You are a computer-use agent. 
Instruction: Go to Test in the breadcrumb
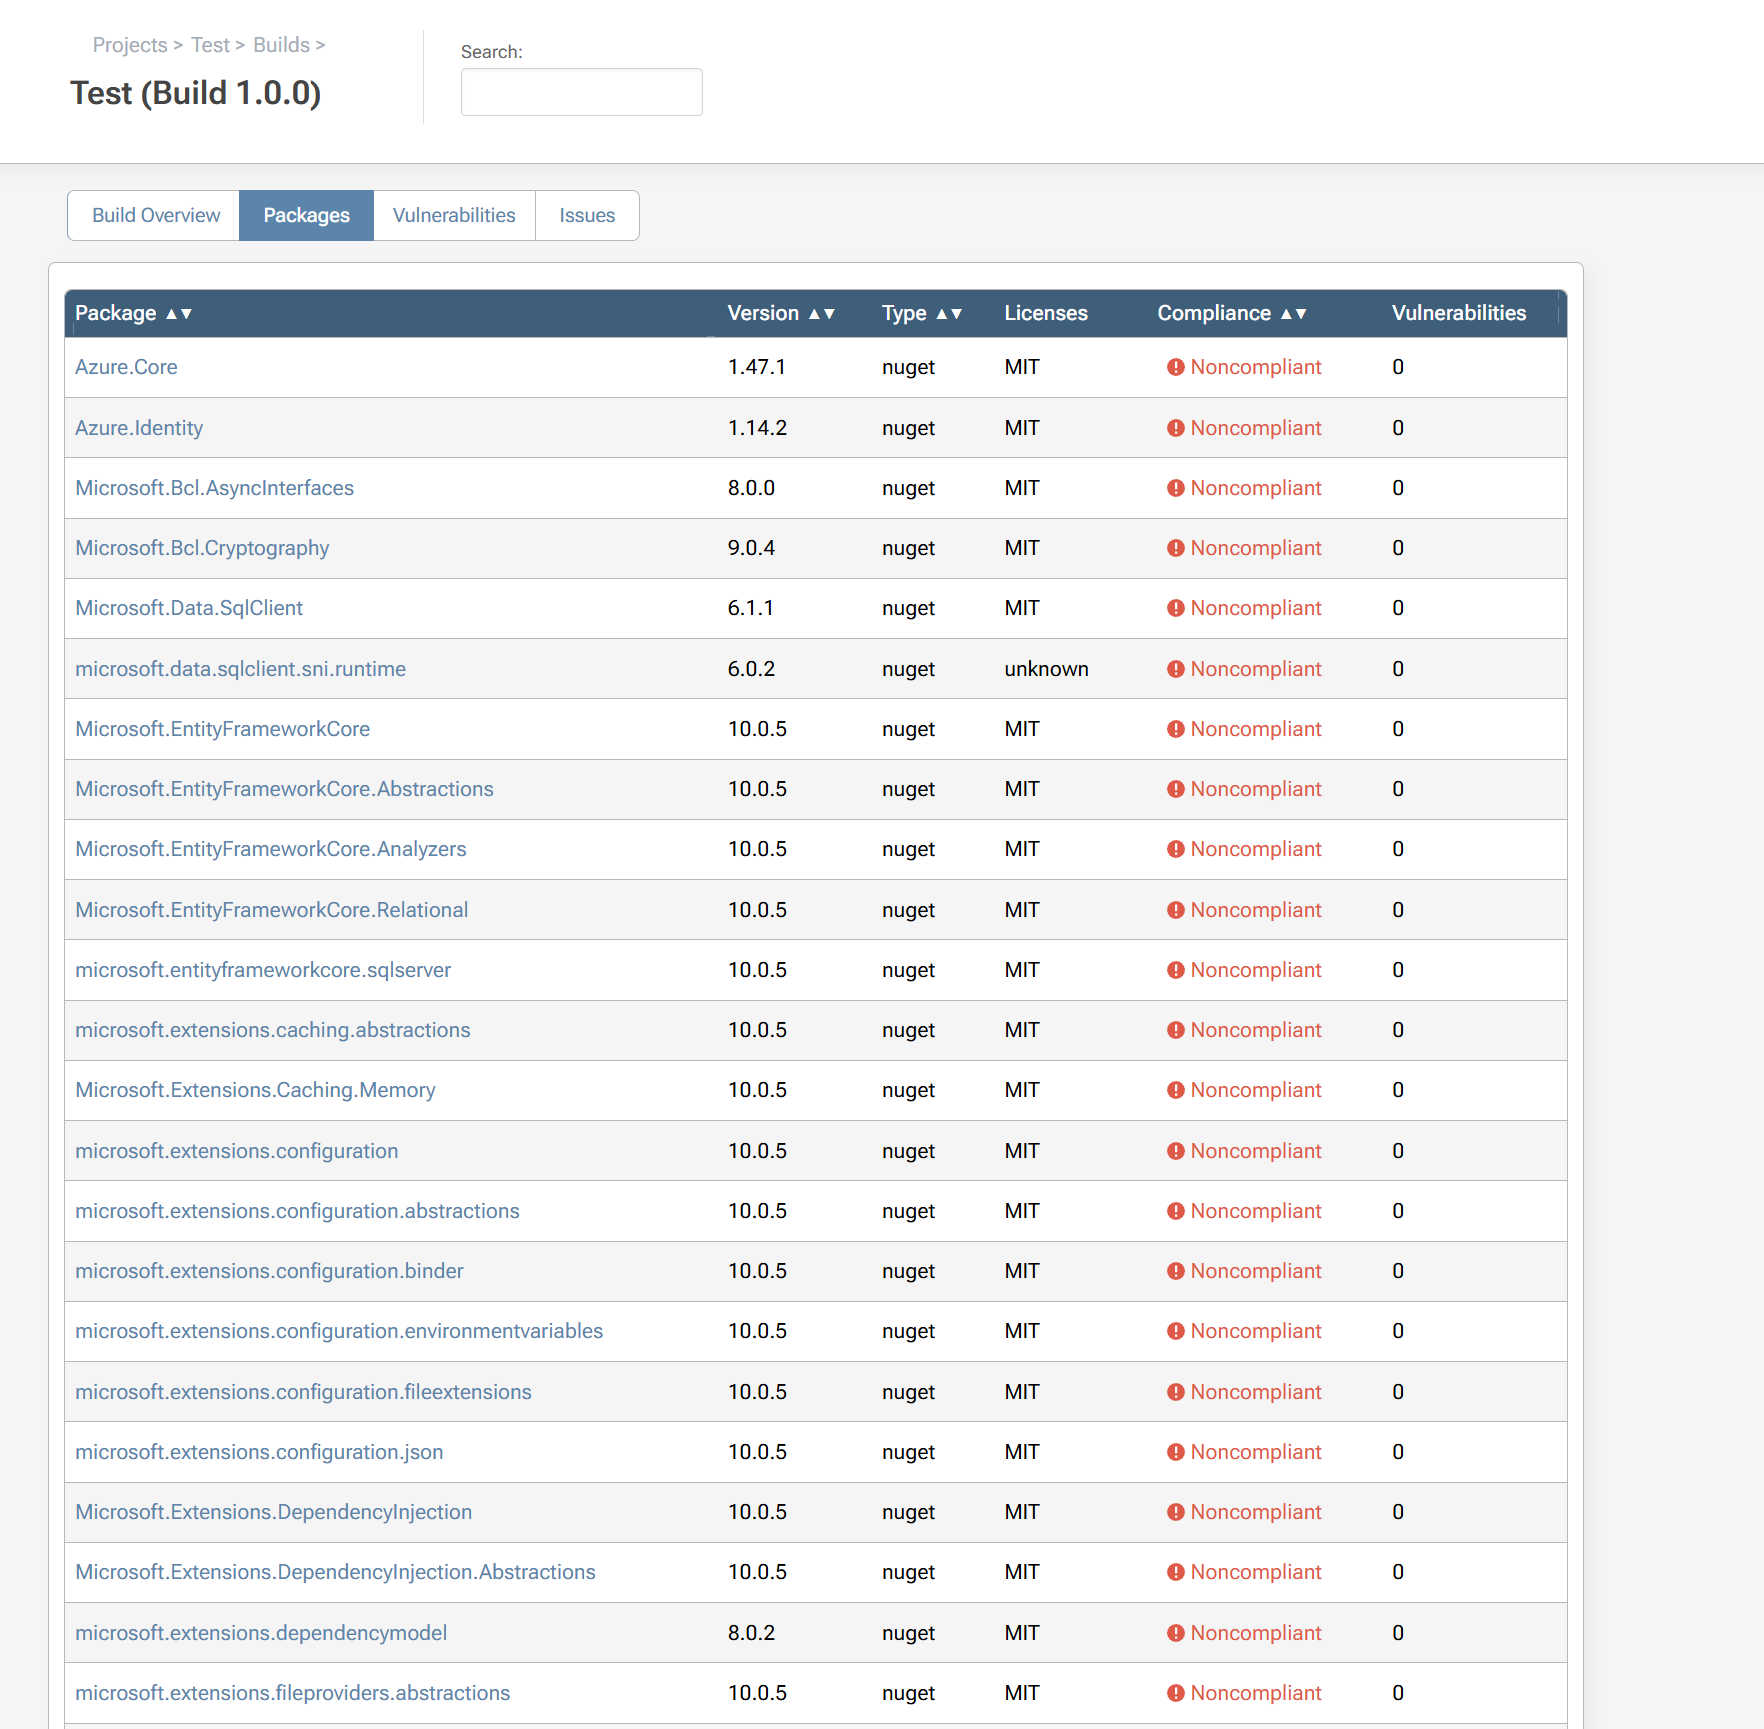coord(210,45)
